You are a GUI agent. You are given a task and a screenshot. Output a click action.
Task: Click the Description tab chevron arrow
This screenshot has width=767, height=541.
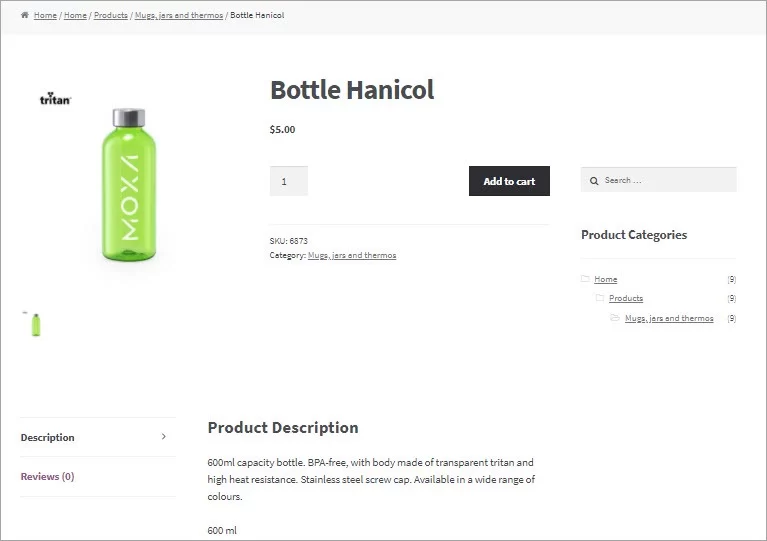[x=164, y=437]
